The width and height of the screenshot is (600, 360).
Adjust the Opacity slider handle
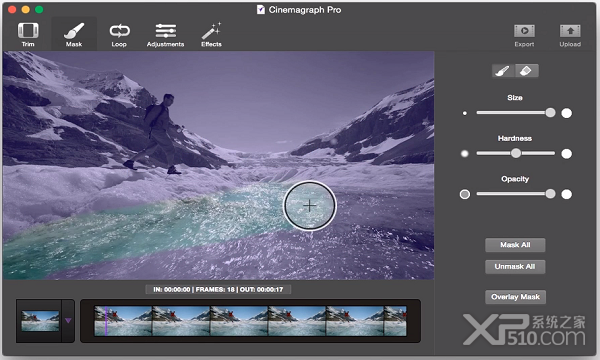click(550, 194)
